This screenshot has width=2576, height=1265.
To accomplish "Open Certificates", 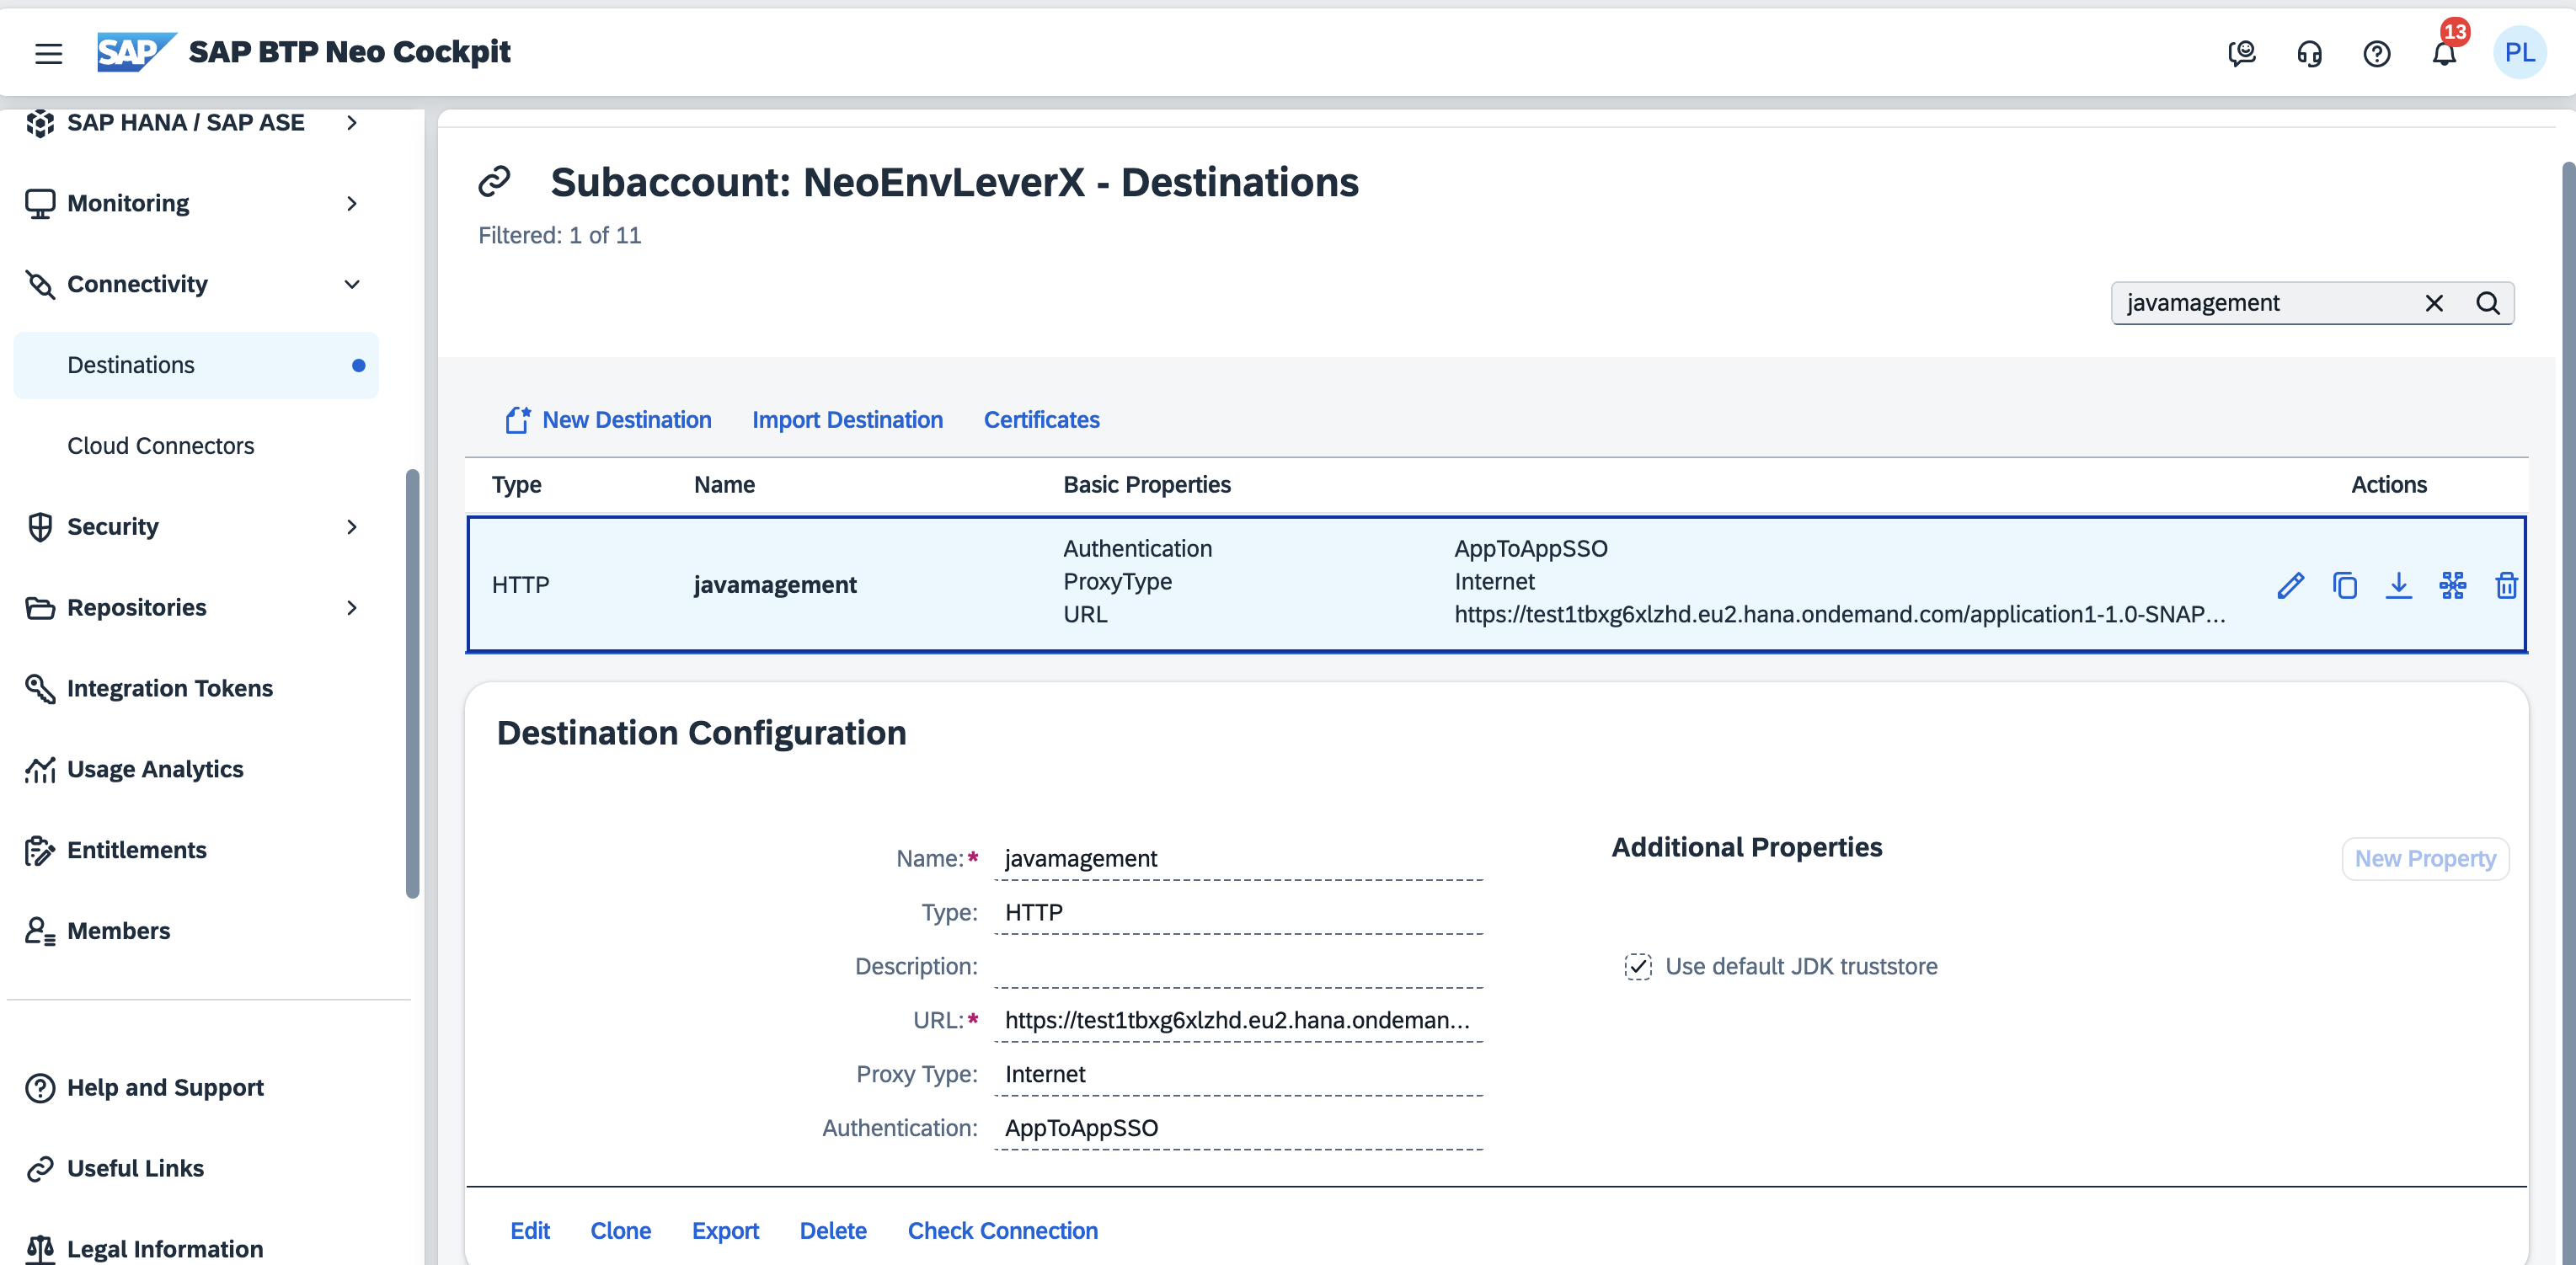I will pos(1041,420).
